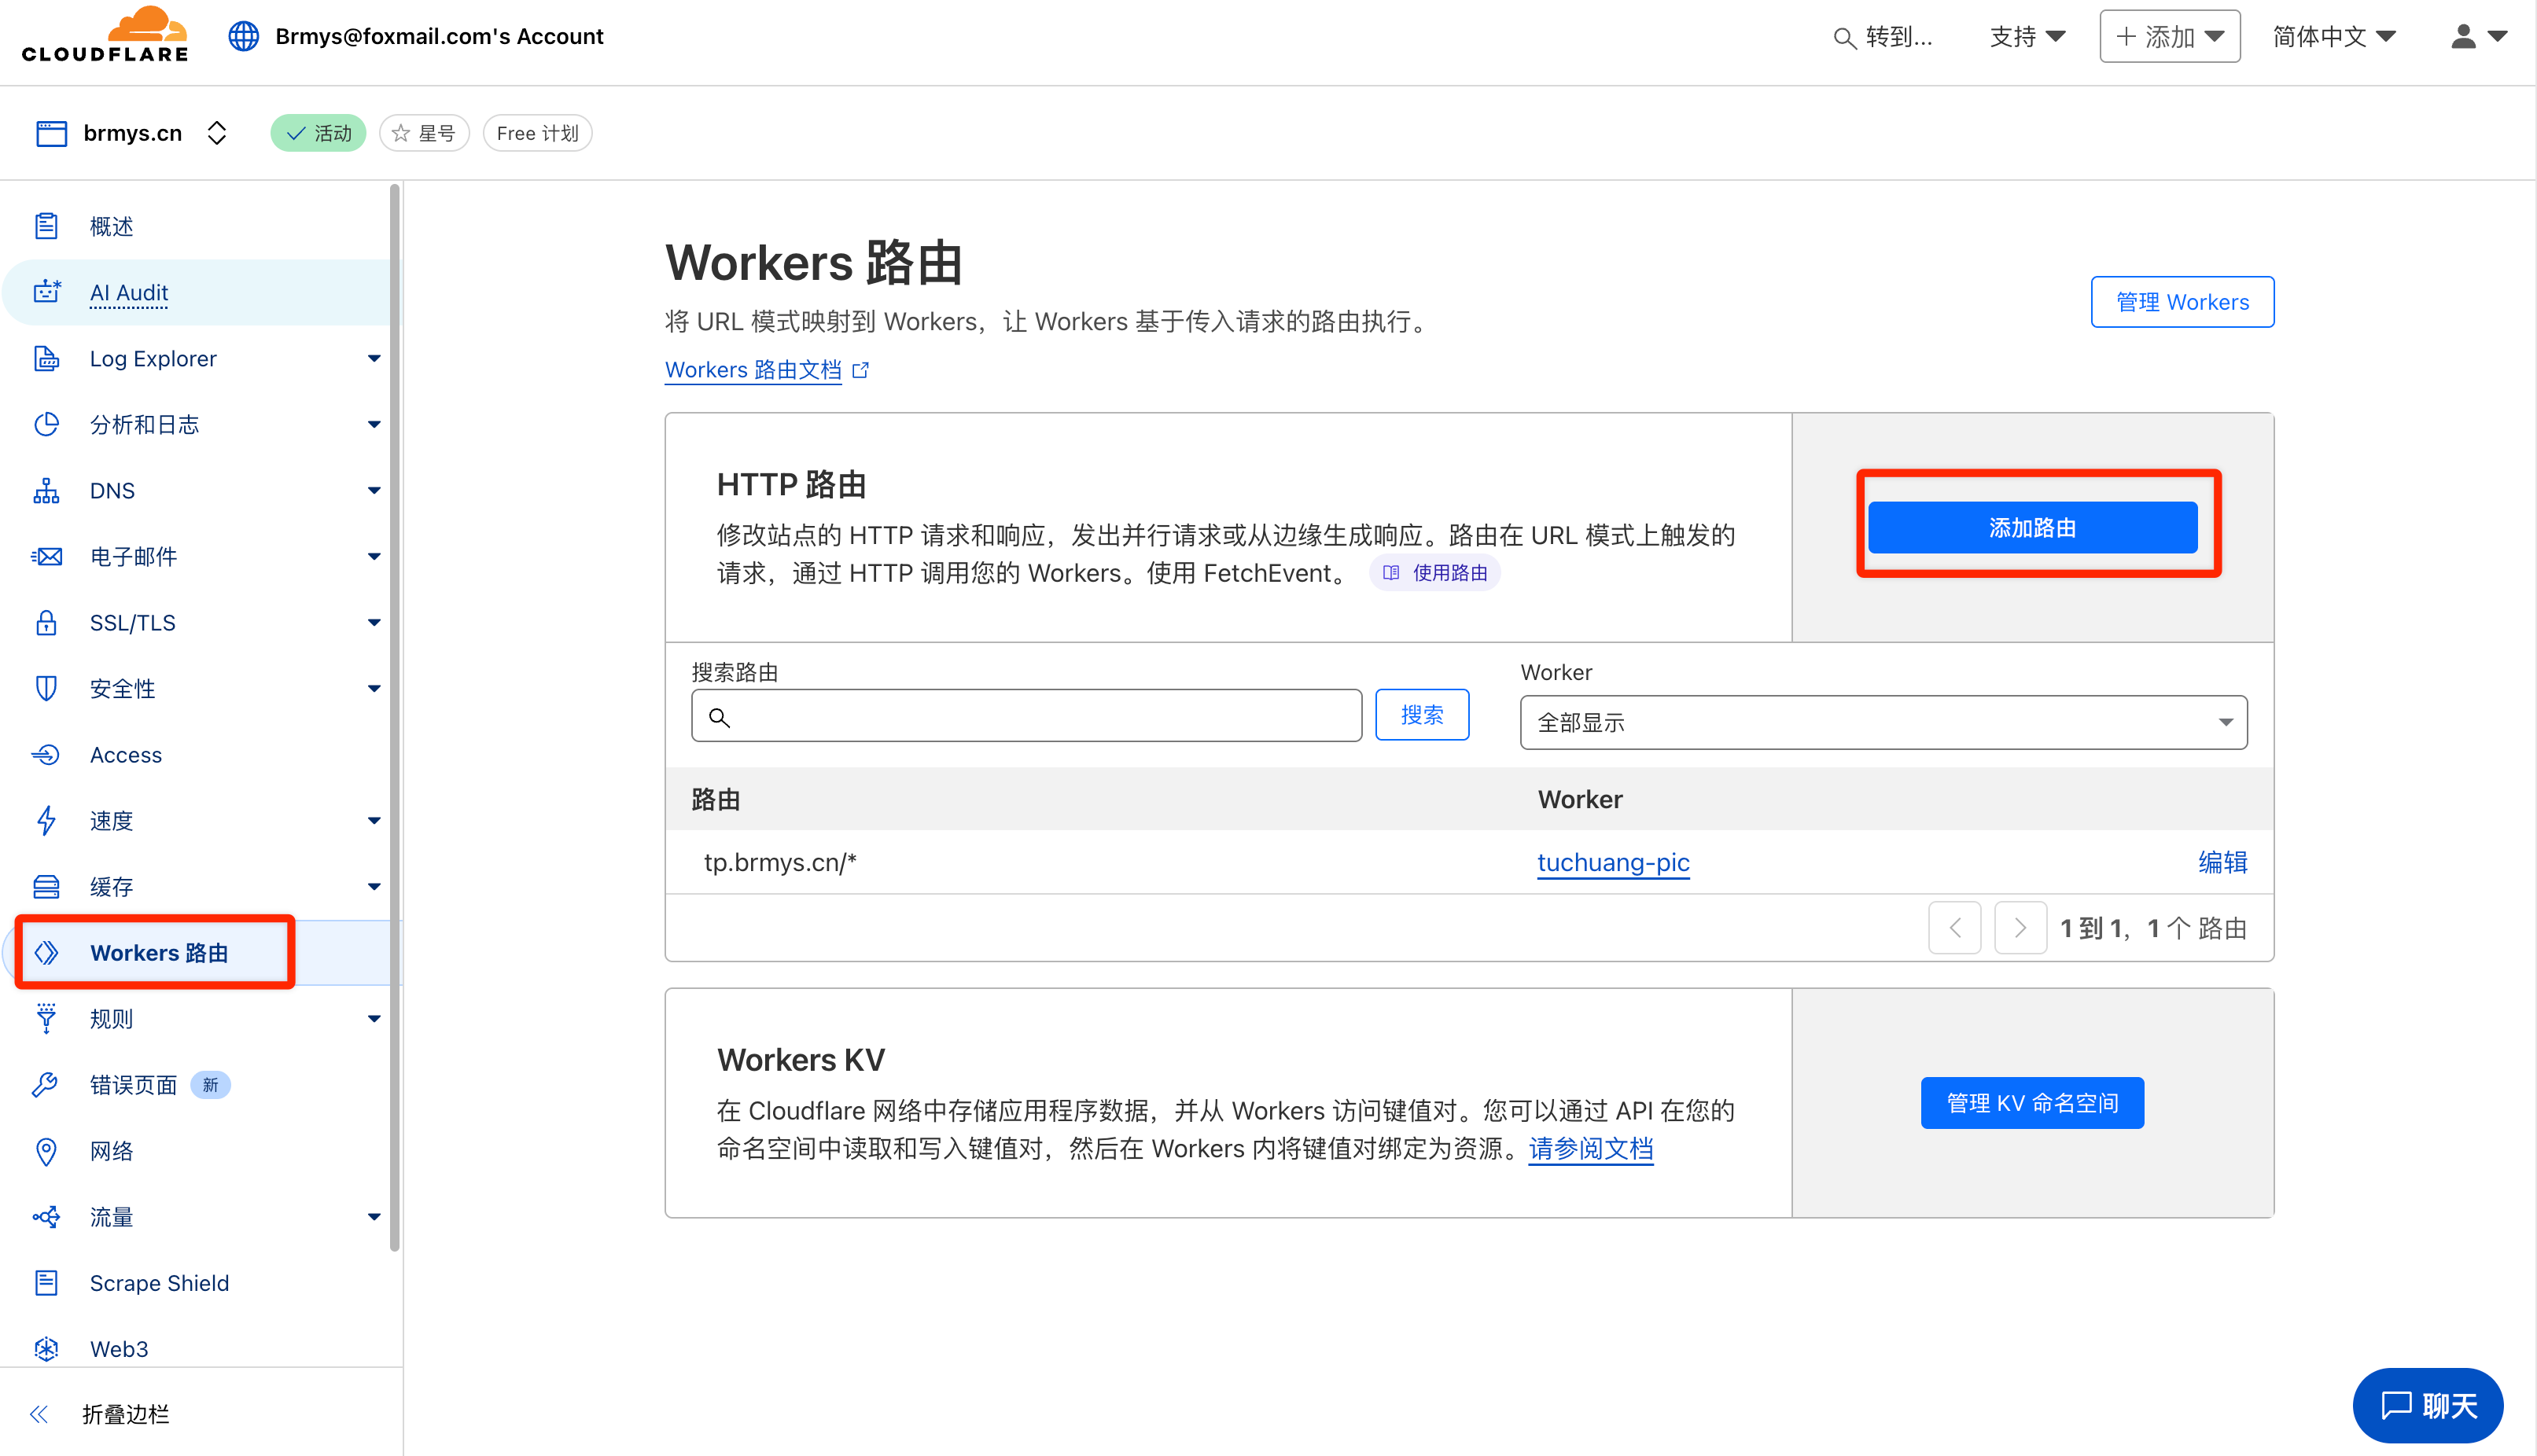Screen dimensions: 2537x1456
Task: Click the AI Audit robot icon
Action: [46, 292]
